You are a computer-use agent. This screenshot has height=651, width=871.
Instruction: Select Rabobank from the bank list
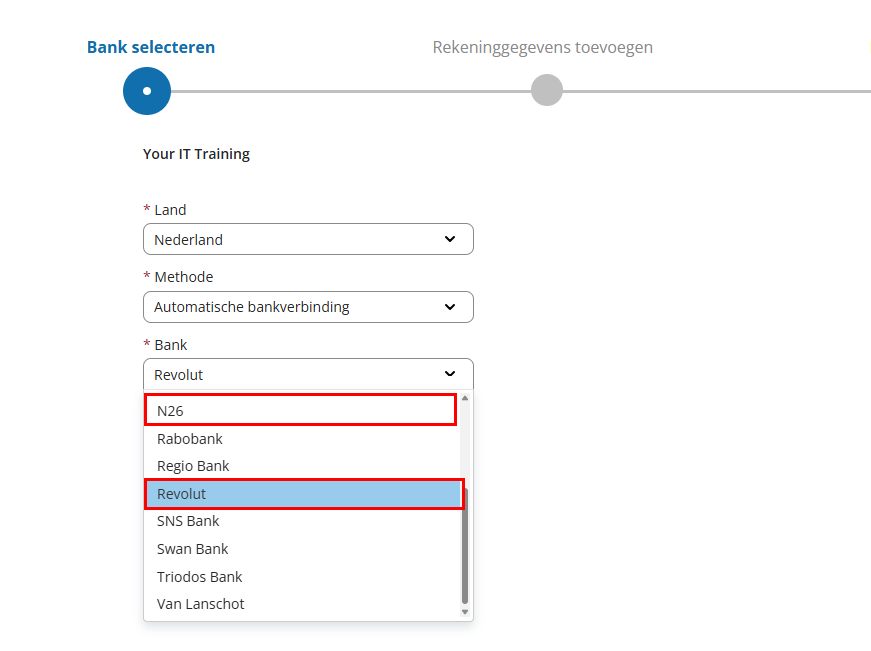click(x=303, y=439)
